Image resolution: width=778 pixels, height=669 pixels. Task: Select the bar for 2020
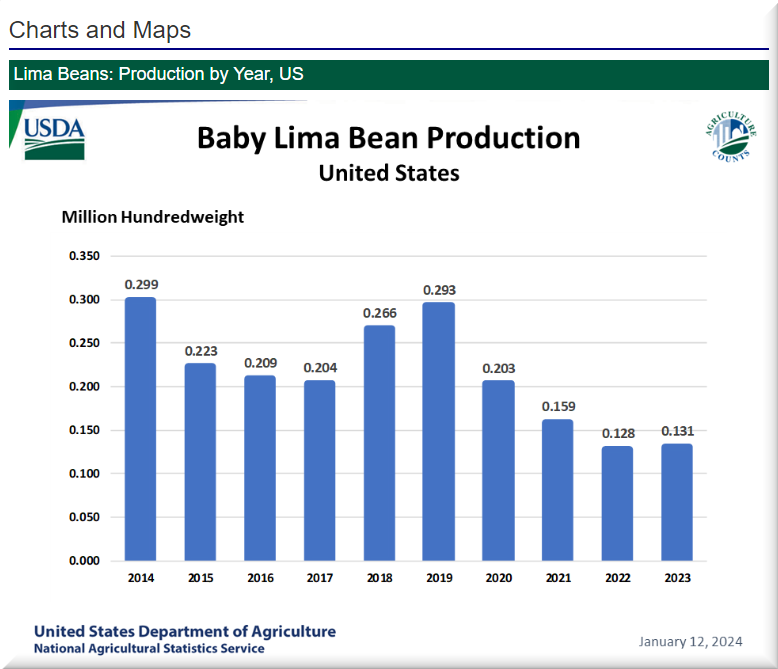[x=499, y=470]
